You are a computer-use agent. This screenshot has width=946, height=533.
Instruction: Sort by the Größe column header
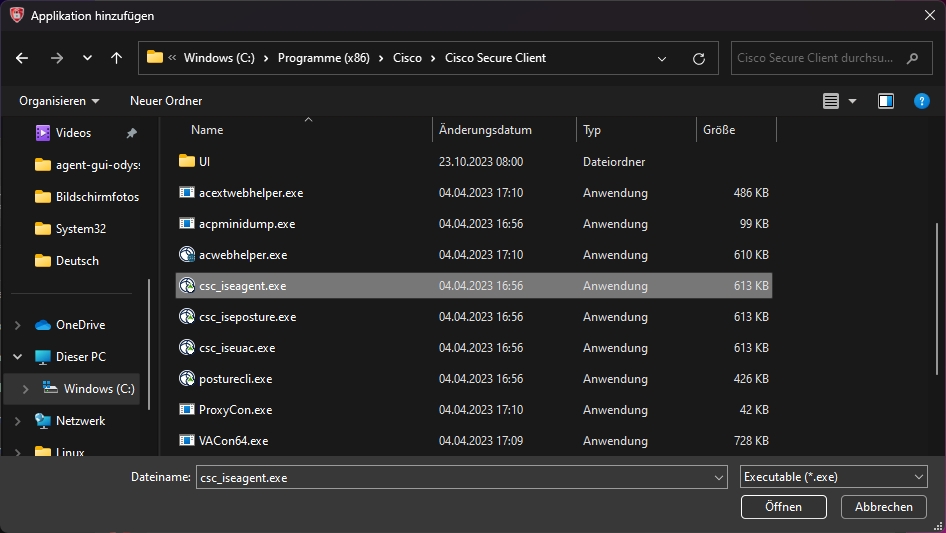coord(719,130)
